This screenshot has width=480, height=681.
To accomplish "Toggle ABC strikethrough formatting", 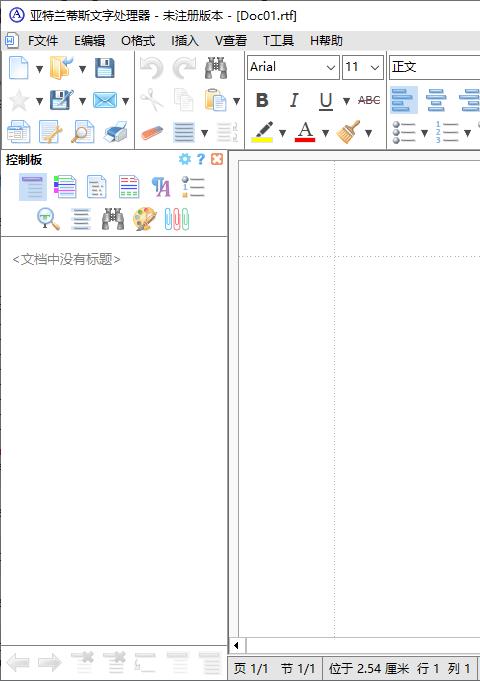I will pos(369,100).
